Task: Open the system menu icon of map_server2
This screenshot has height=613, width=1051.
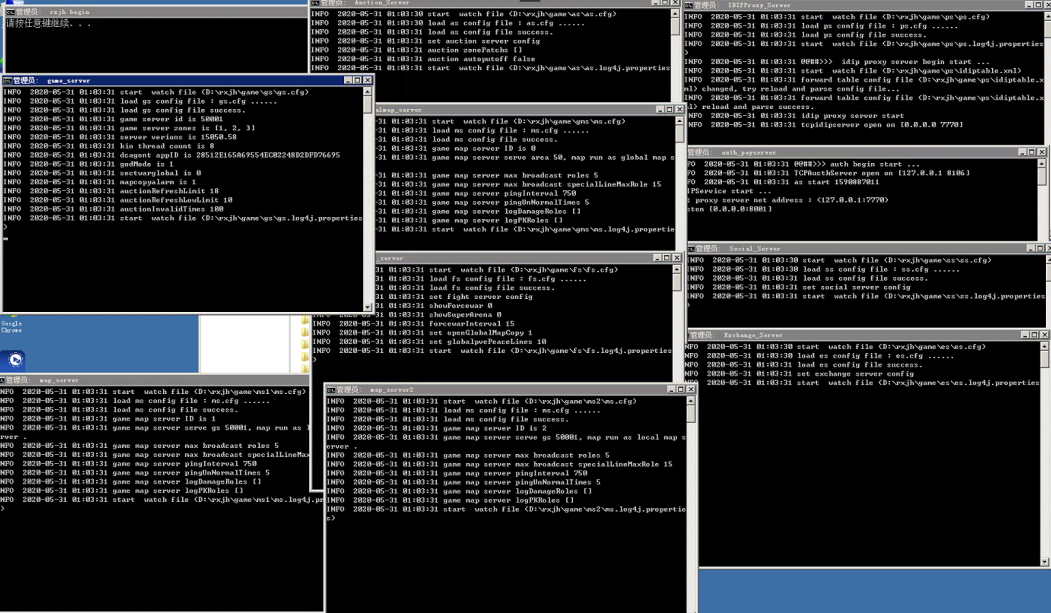Action: (331, 390)
